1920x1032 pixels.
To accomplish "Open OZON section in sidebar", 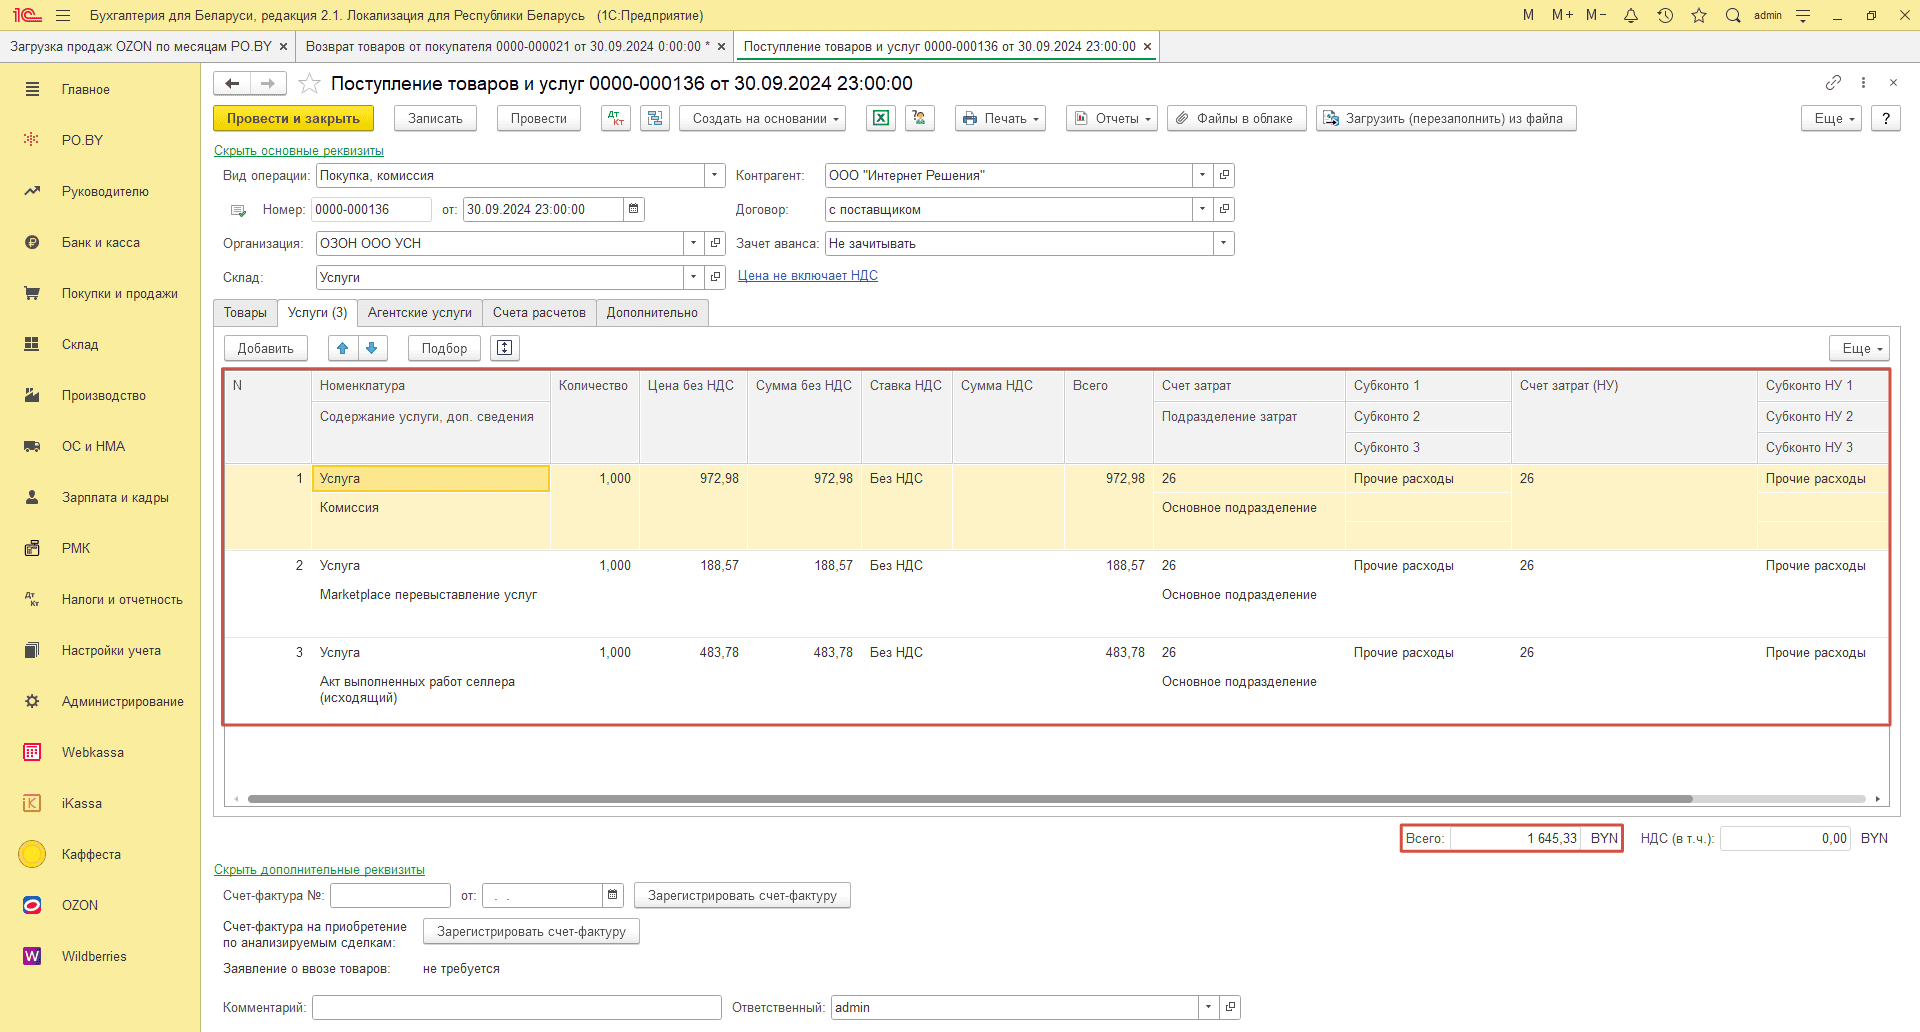I will (x=80, y=905).
